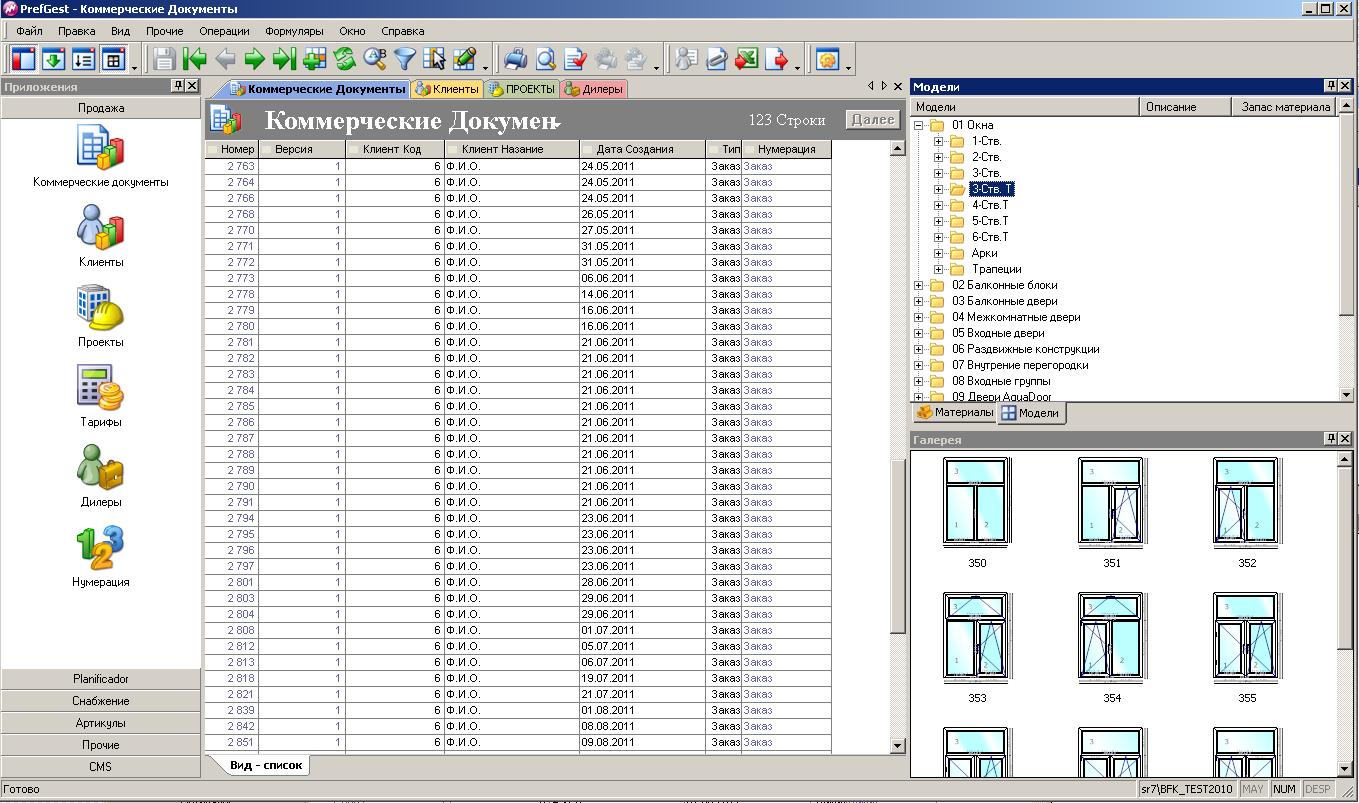Toggle the Клиент Назание column header checkbox
Viewport: 1359px width, 803px height.
453,149
